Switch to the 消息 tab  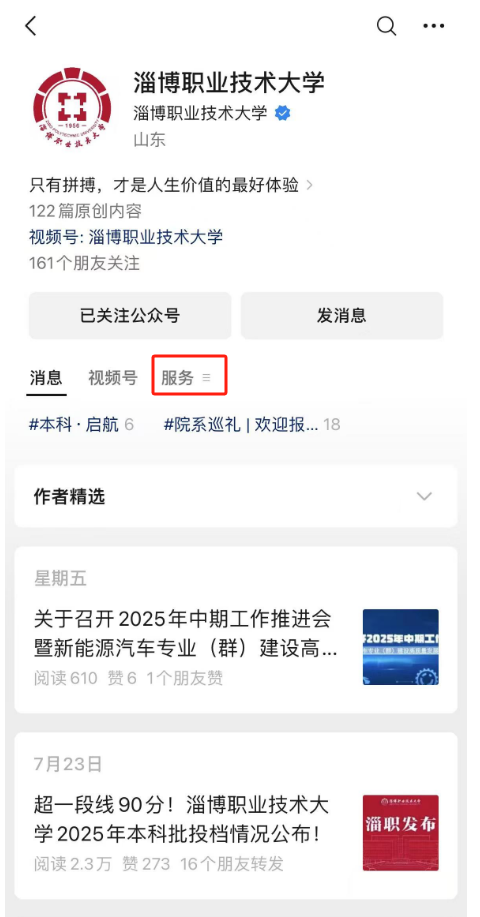[x=46, y=378]
